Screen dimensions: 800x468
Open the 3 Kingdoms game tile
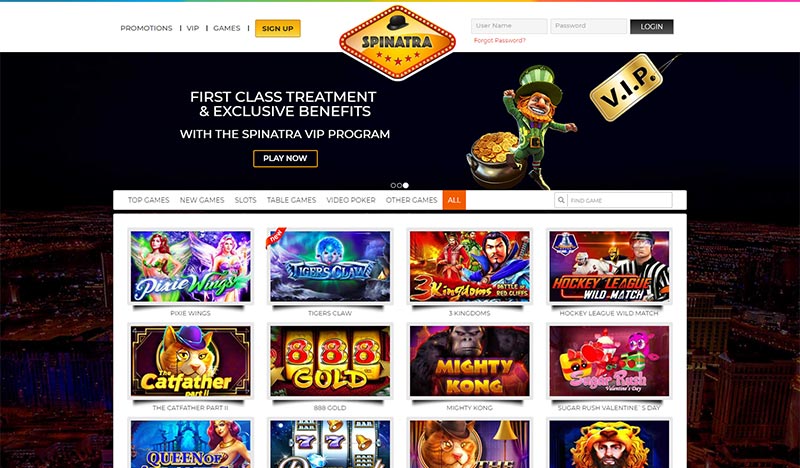coord(469,266)
